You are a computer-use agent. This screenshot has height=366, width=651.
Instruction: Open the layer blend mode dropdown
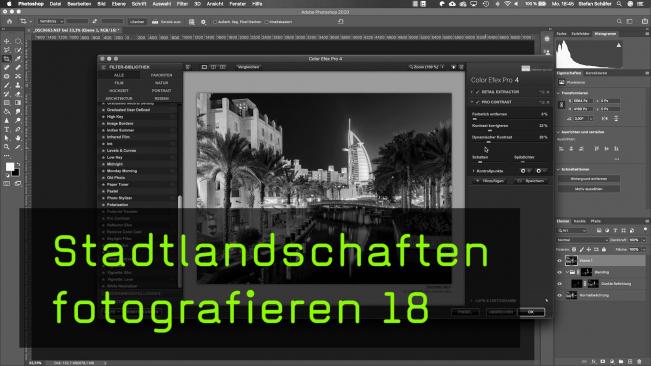(582, 240)
